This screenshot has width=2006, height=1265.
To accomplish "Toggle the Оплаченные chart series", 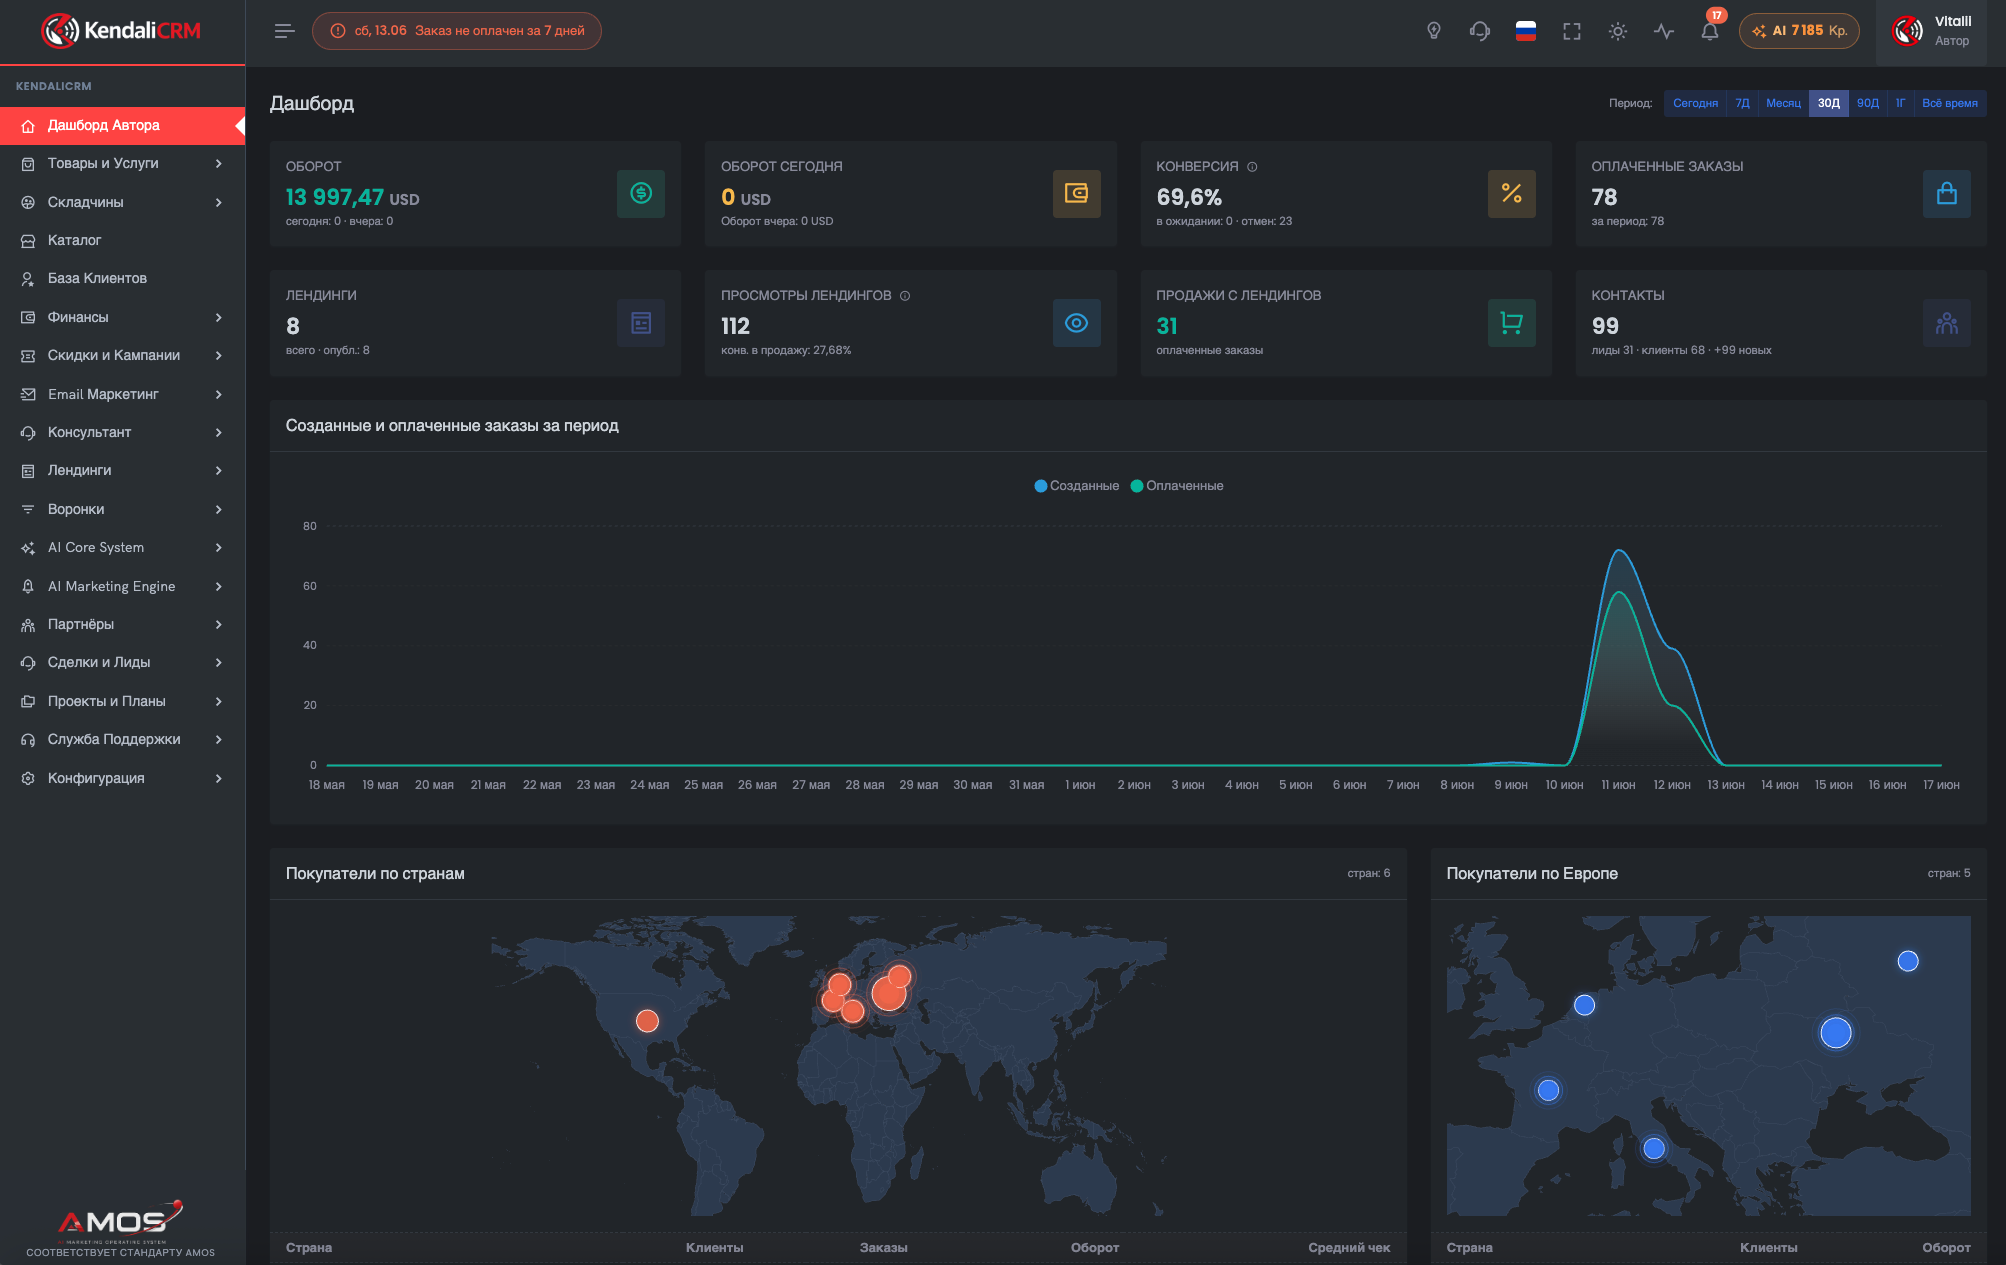I will (1177, 486).
